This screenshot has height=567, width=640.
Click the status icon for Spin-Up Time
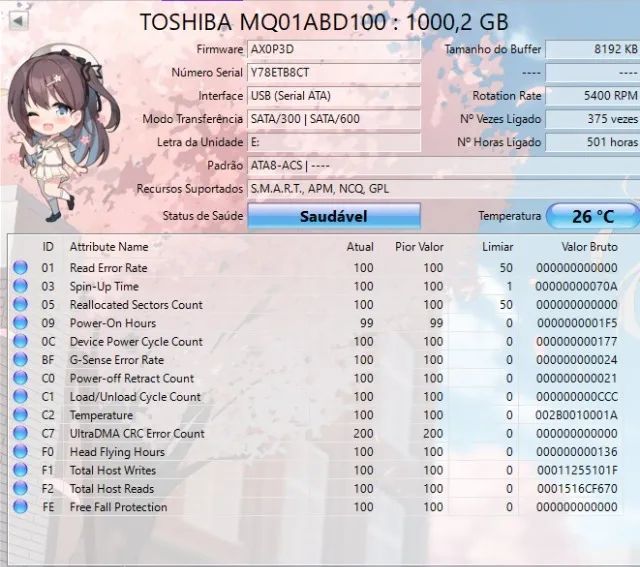pos(20,286)
